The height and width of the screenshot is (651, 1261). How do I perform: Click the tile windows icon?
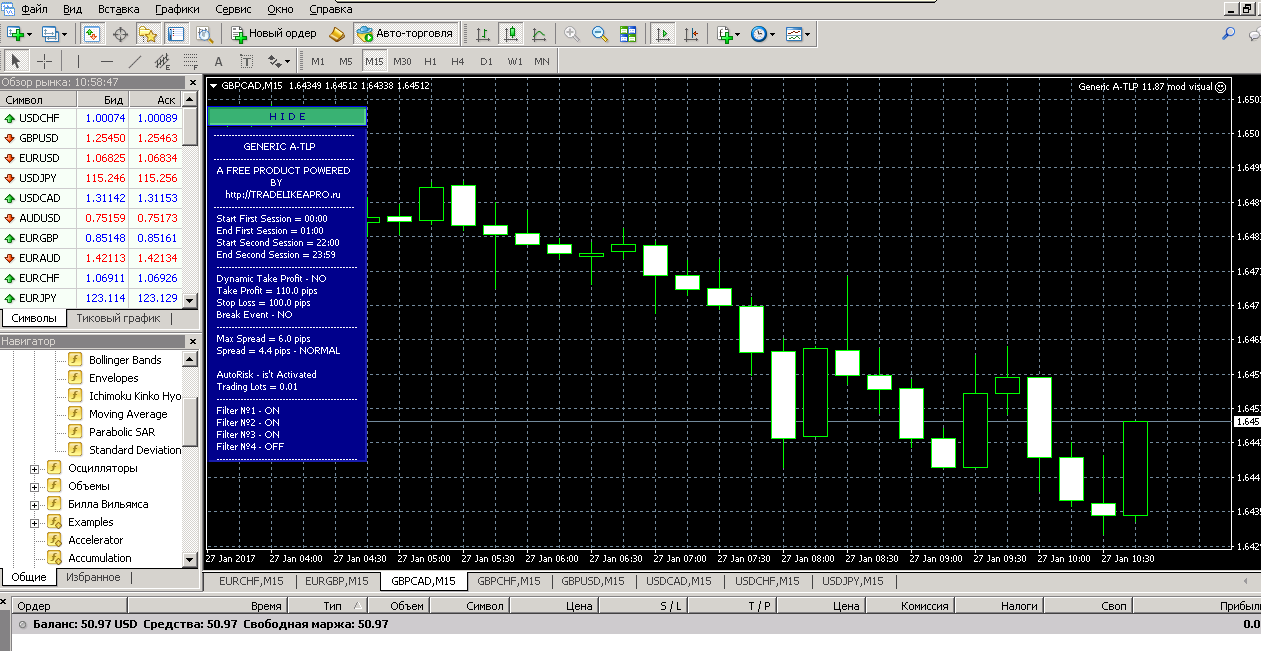click(628, 34)
